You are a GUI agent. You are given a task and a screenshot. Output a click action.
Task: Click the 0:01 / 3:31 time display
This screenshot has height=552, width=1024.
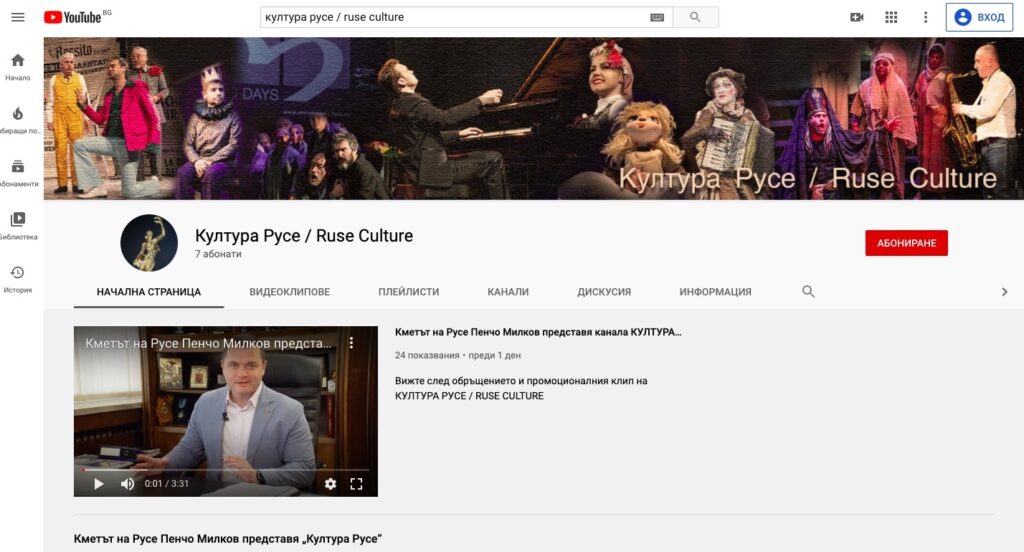[167, 484]
